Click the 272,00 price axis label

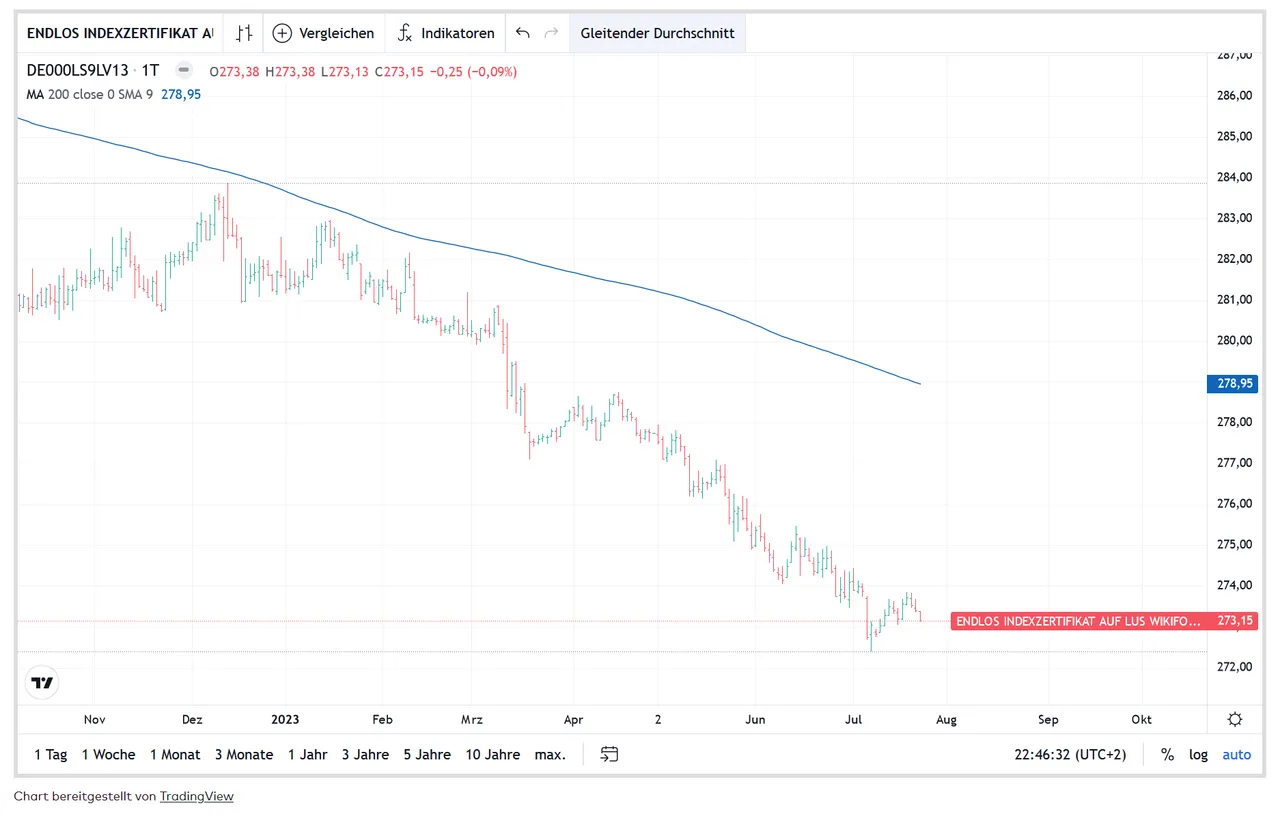[x=1233, y=666]
